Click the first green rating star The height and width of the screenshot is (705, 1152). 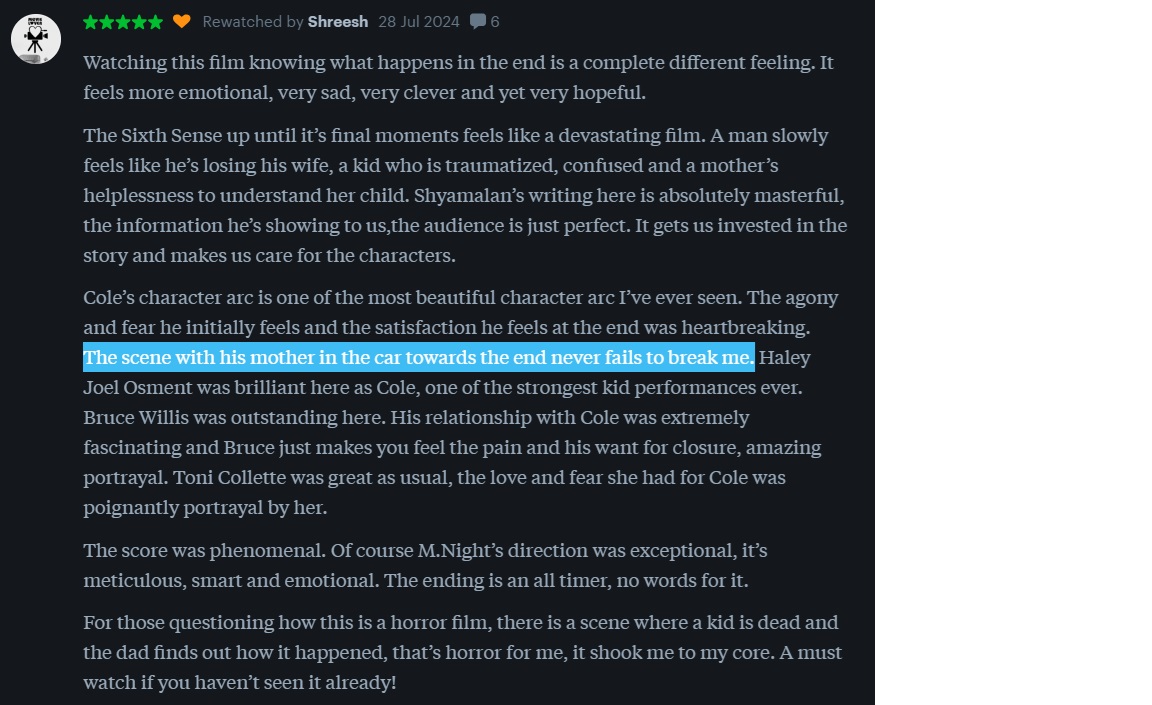click(x=91, y=21)
